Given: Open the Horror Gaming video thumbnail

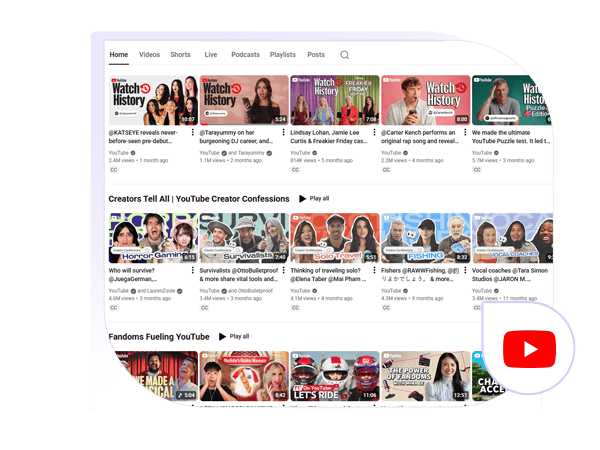Looking at the screenshot, I should point(151,237).
